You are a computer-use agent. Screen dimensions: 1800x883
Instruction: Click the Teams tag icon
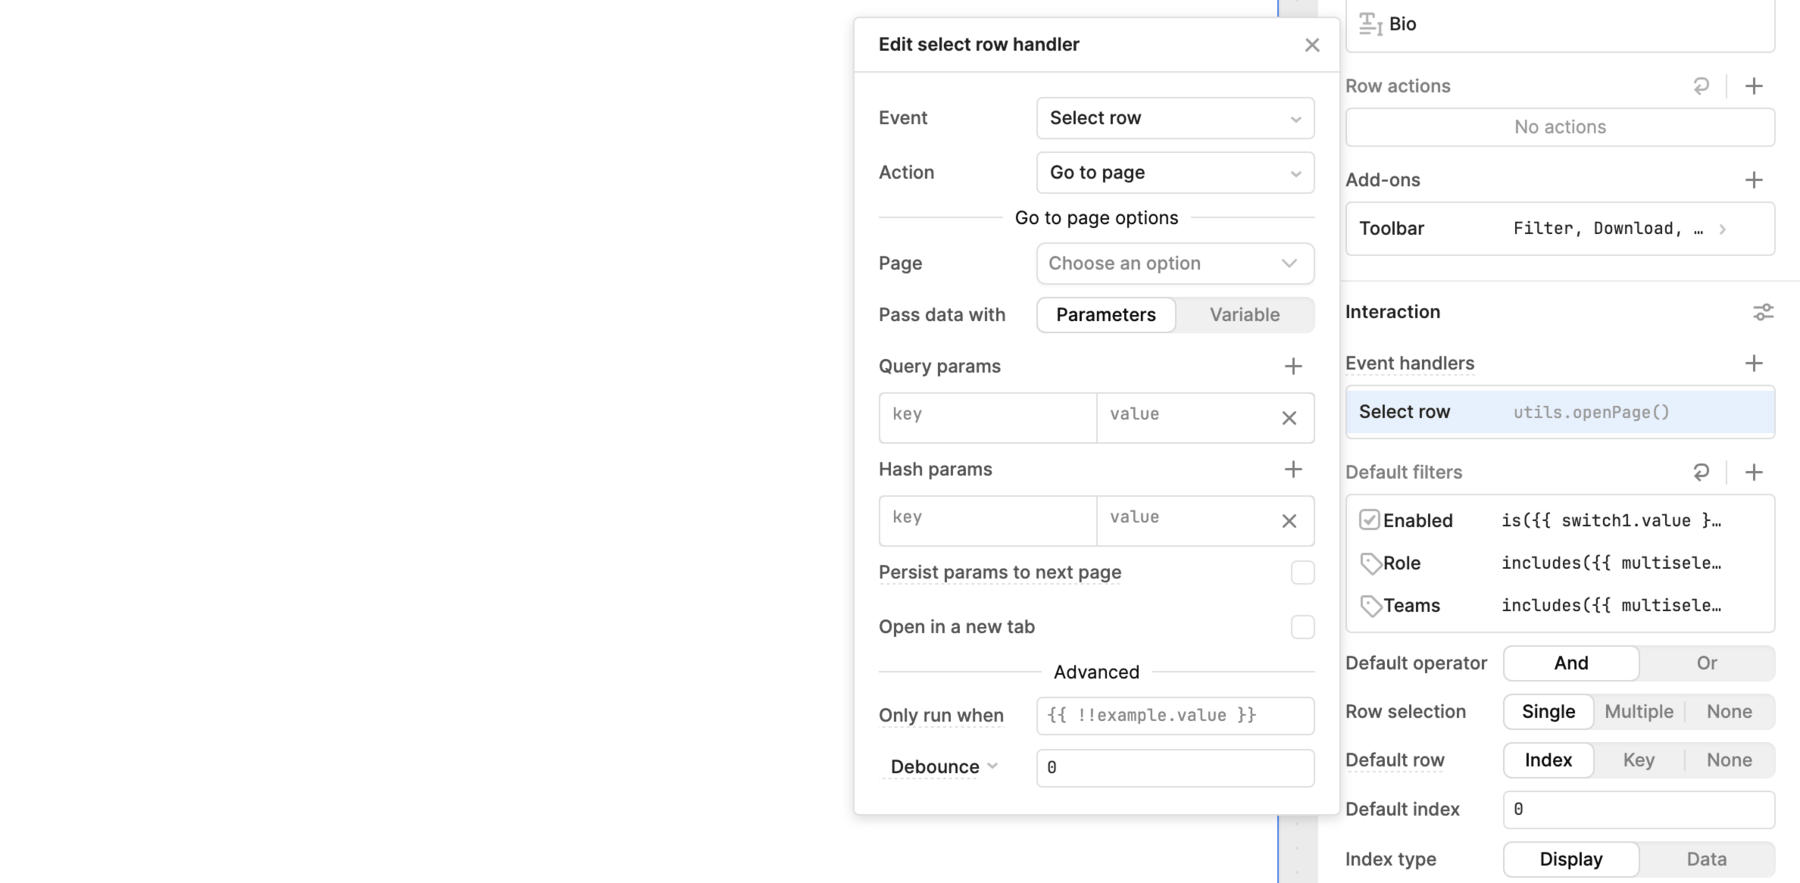1370,606
